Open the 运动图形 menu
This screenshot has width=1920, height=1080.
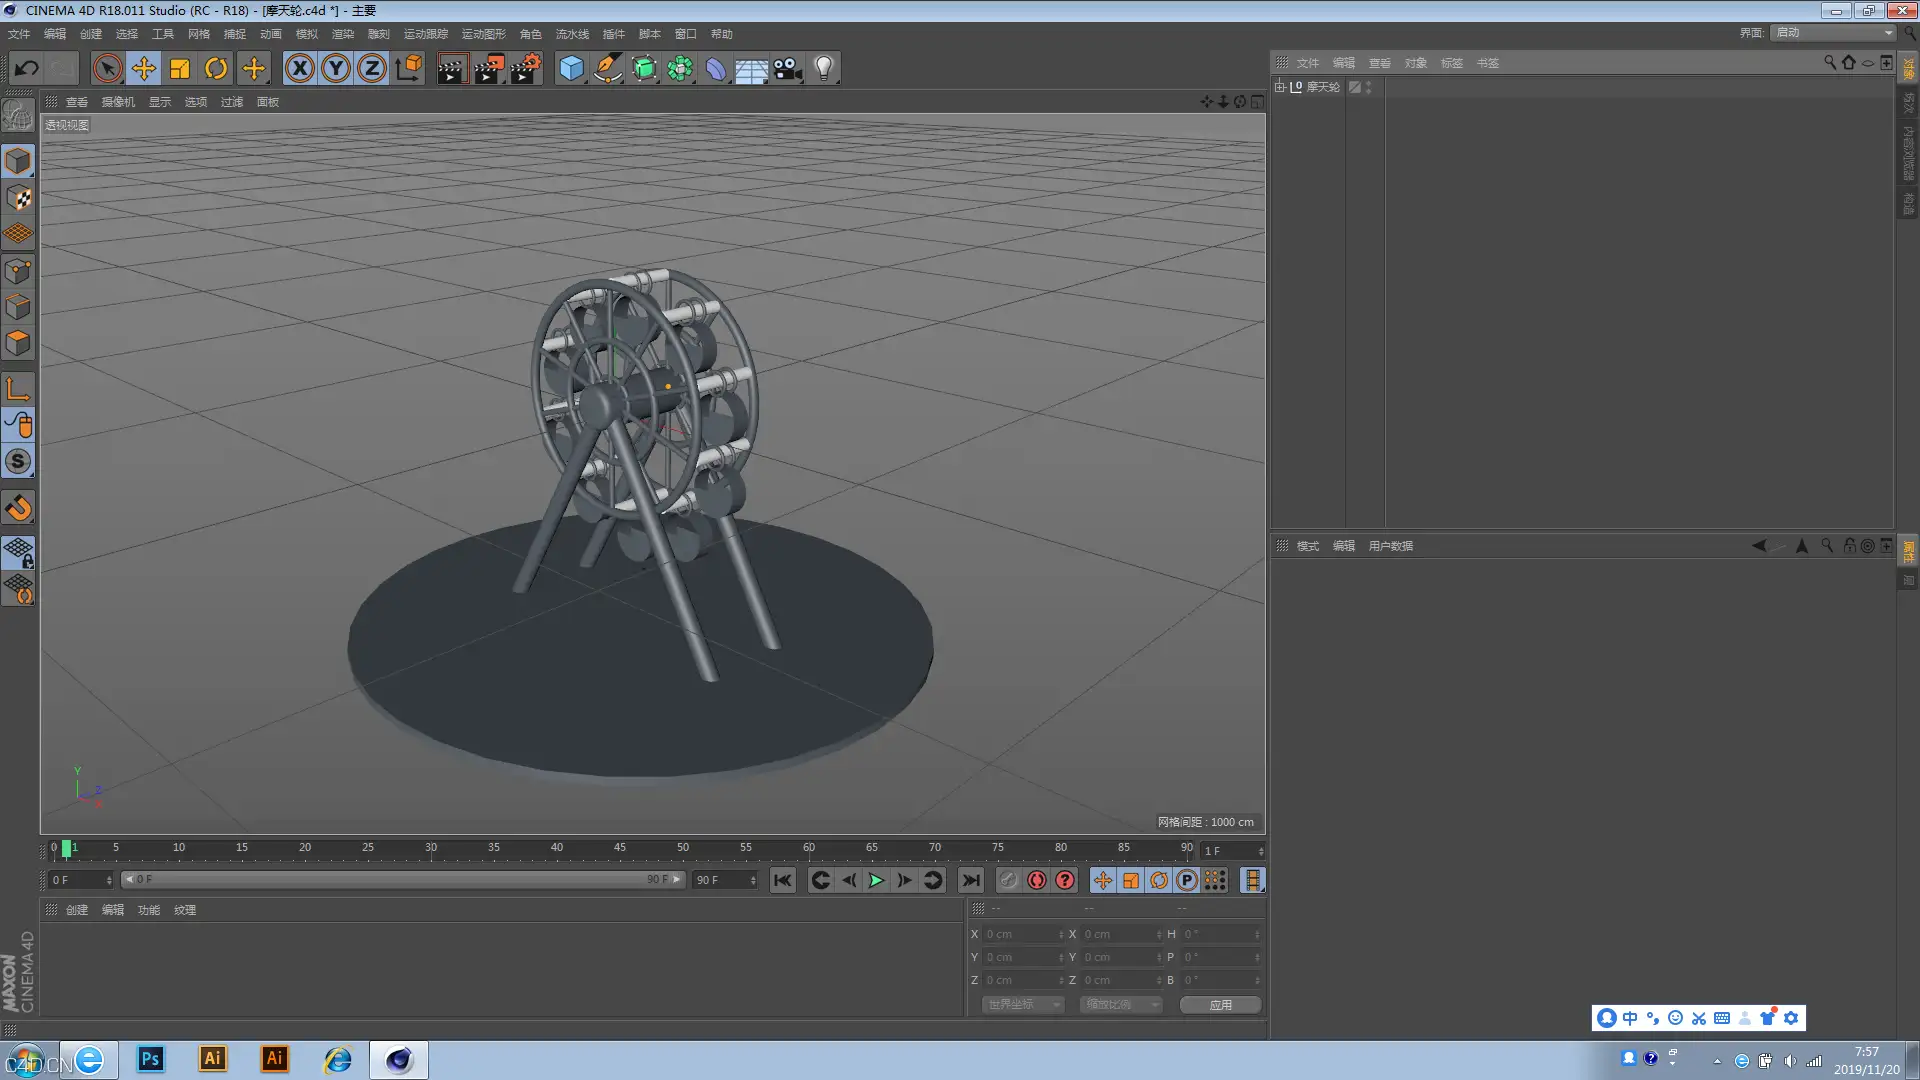[484, 34]
